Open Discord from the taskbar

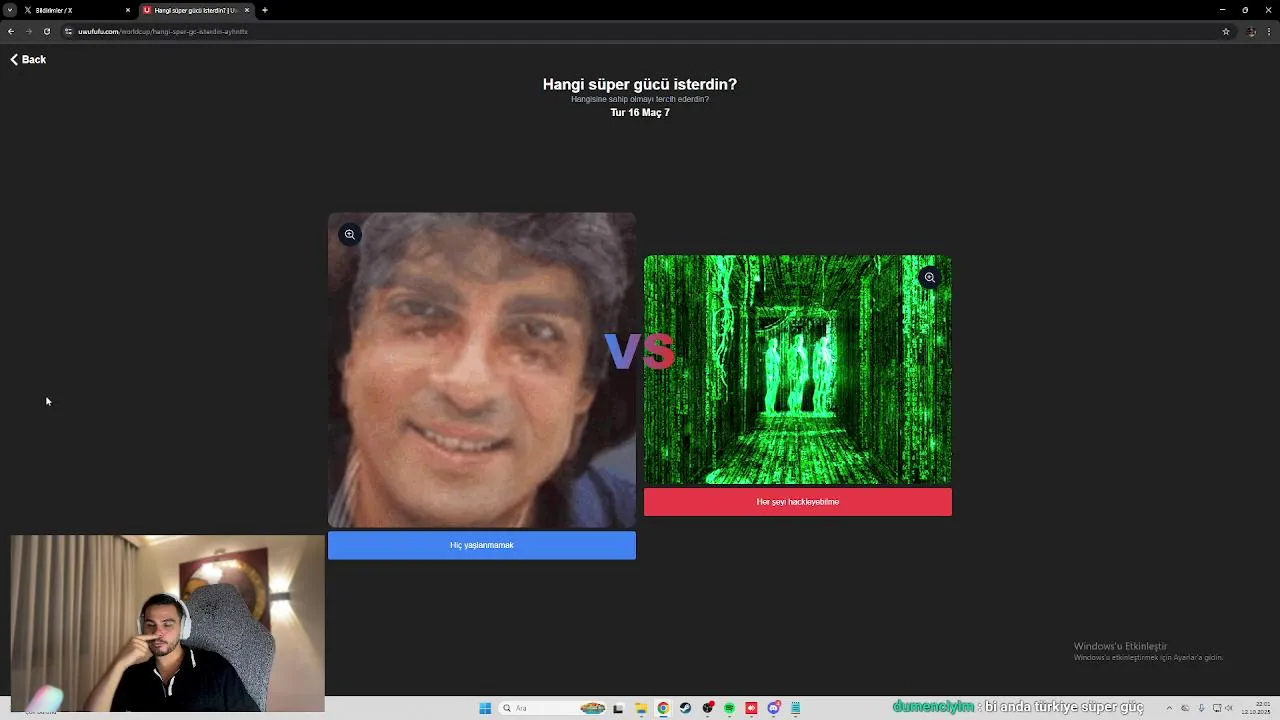click(774, 708)
